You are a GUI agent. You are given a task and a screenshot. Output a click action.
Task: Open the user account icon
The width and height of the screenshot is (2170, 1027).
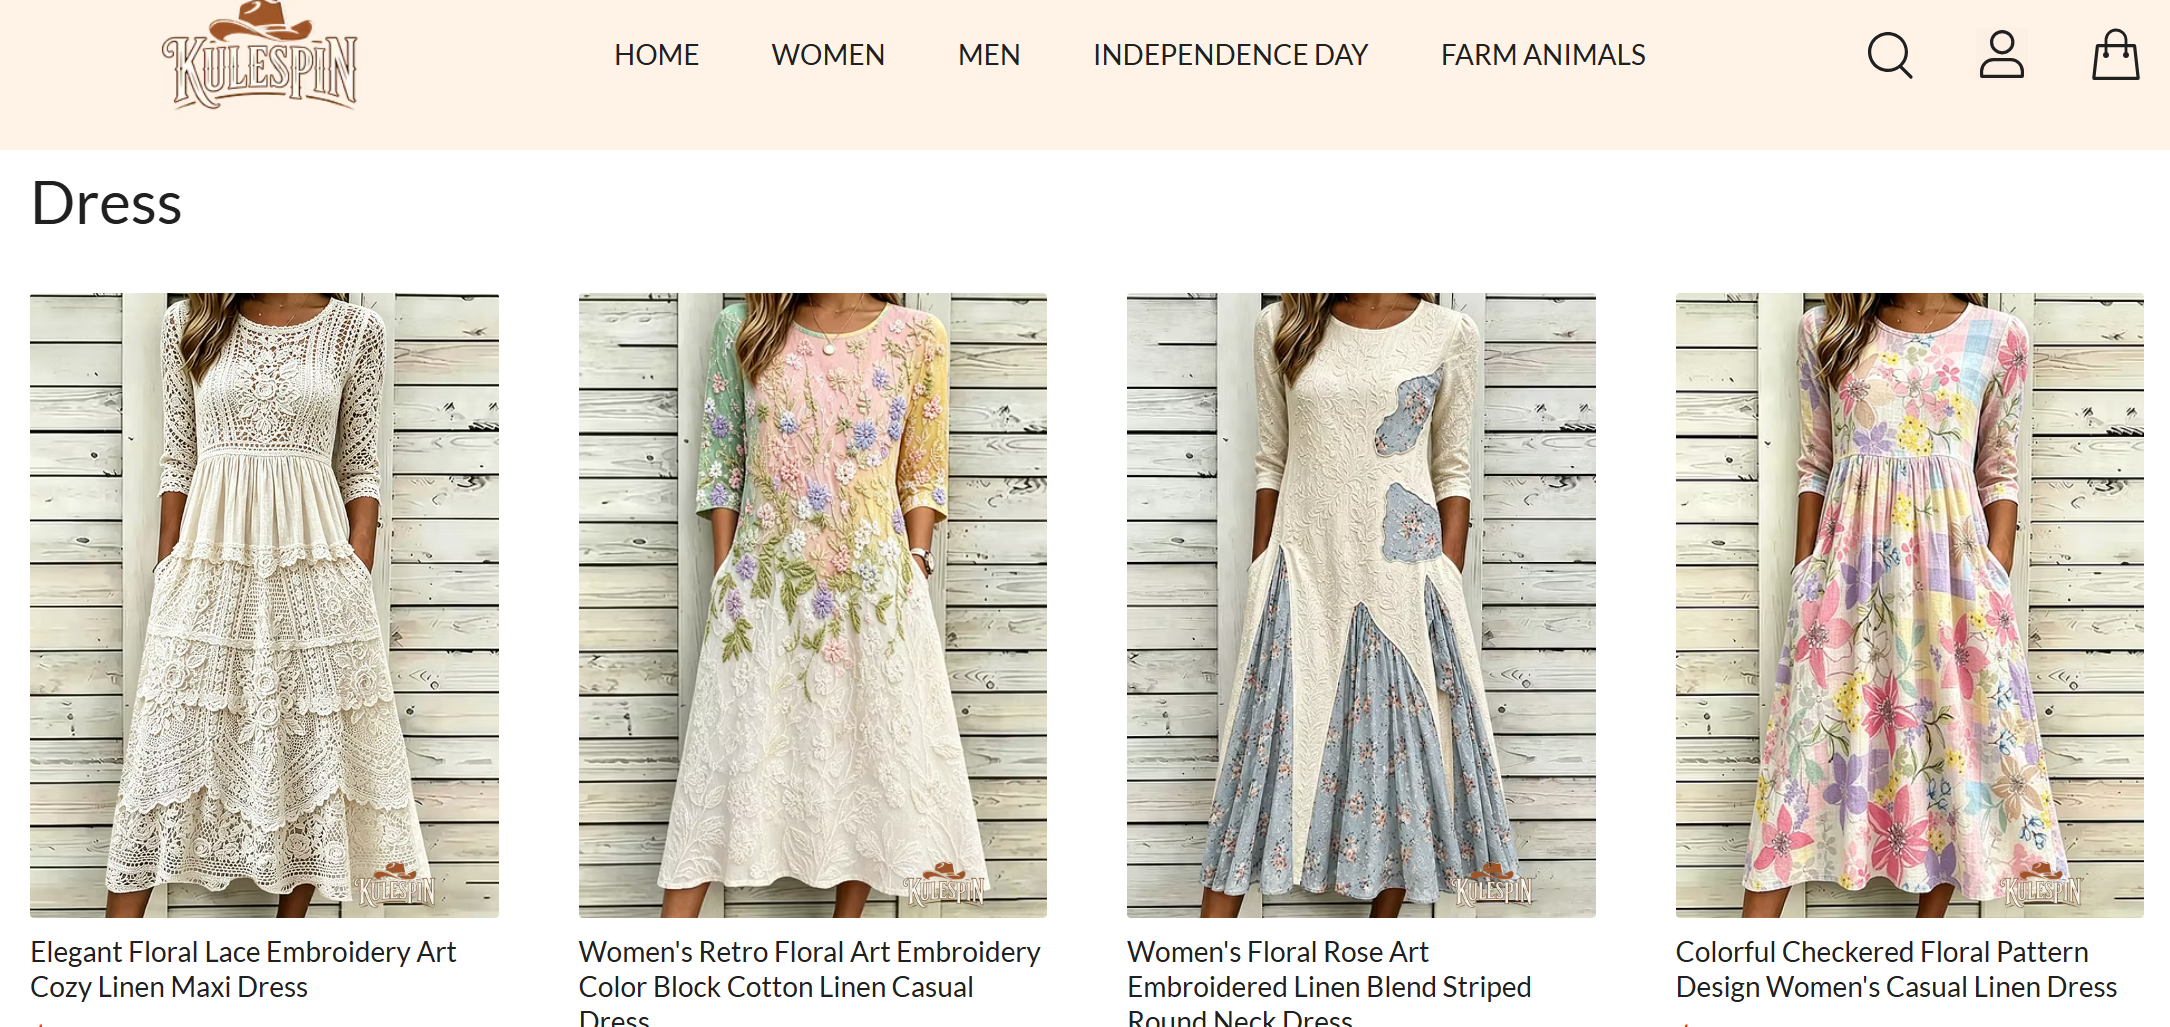2002,55
